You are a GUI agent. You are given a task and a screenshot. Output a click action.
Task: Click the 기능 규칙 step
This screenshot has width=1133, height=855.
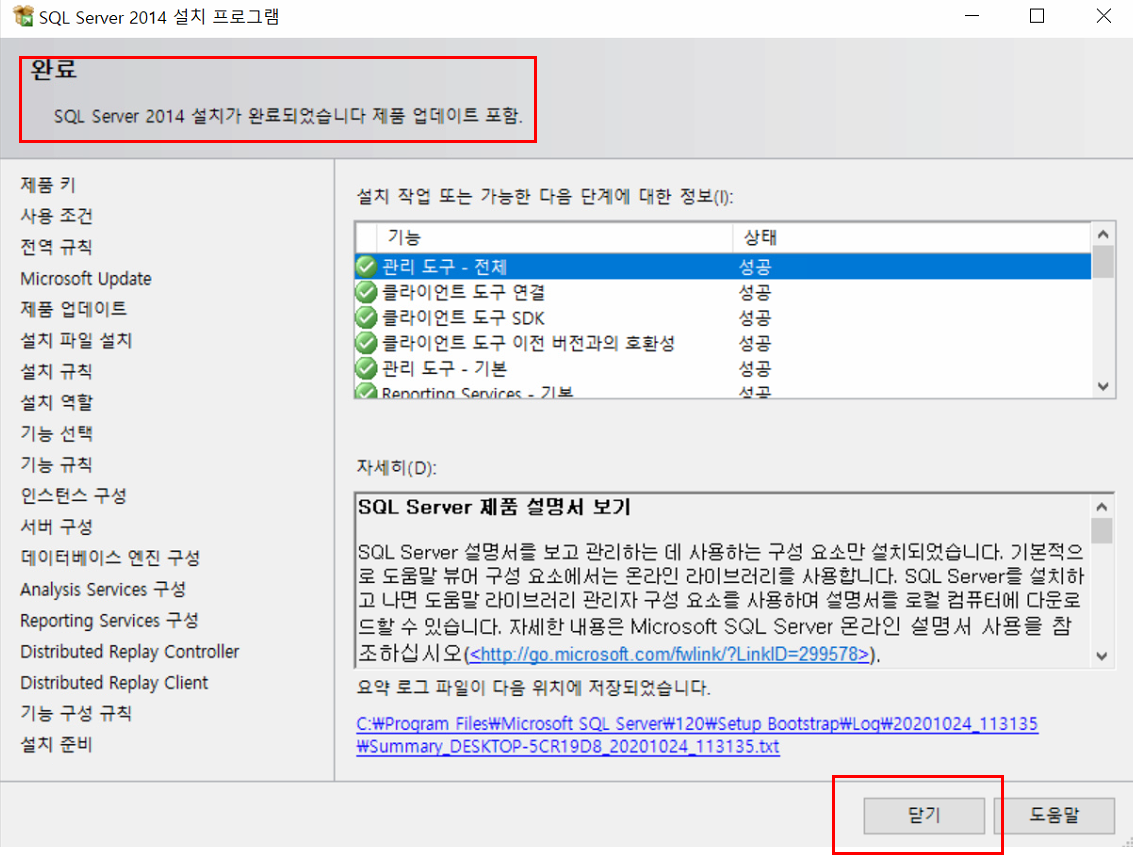(x=56, y=465)
